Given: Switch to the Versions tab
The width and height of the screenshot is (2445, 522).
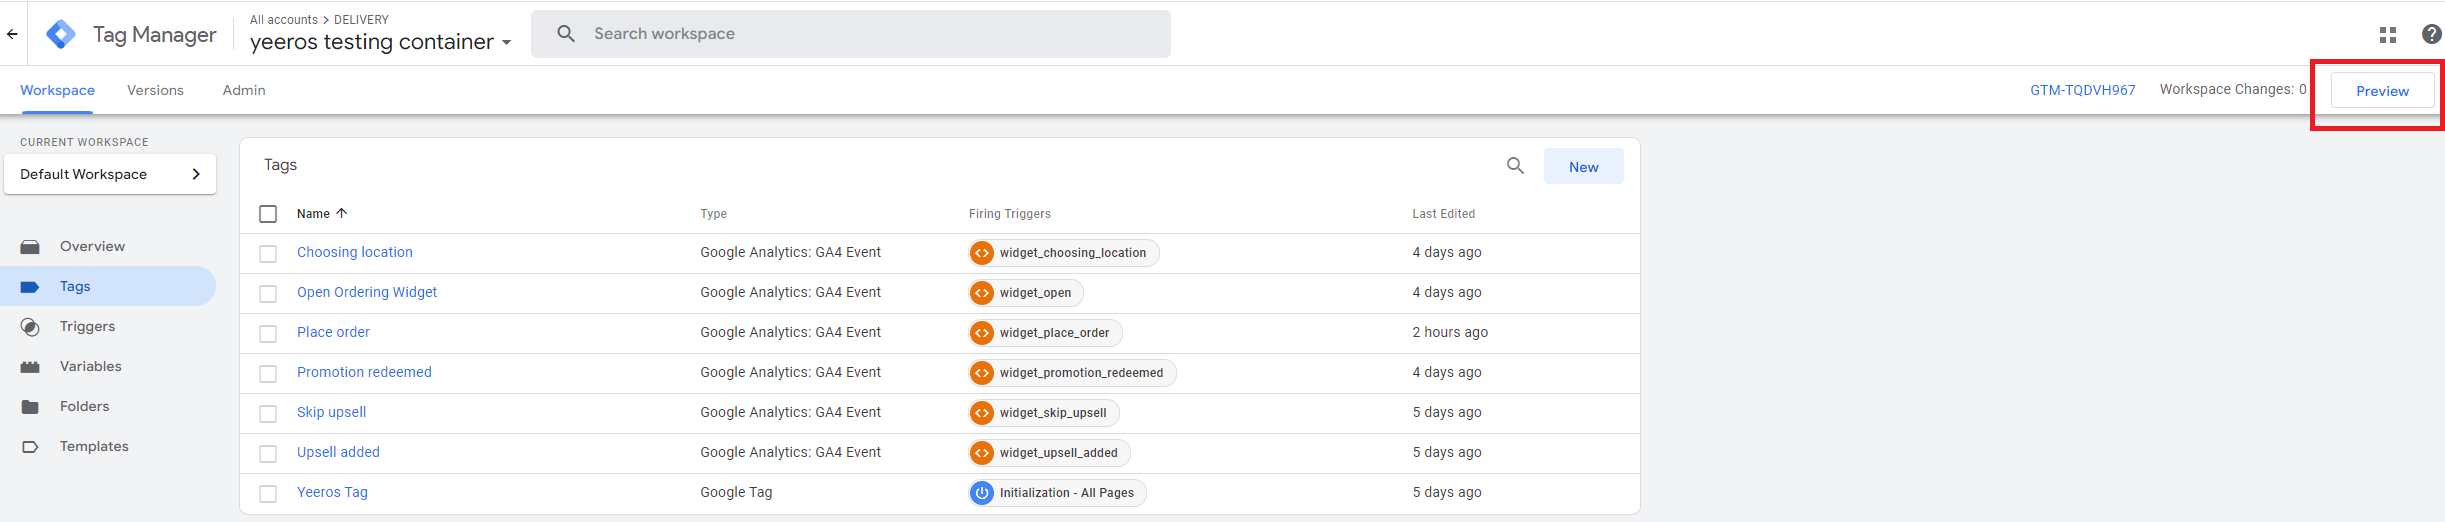Looking at the screenshot, I should (155, 90).
